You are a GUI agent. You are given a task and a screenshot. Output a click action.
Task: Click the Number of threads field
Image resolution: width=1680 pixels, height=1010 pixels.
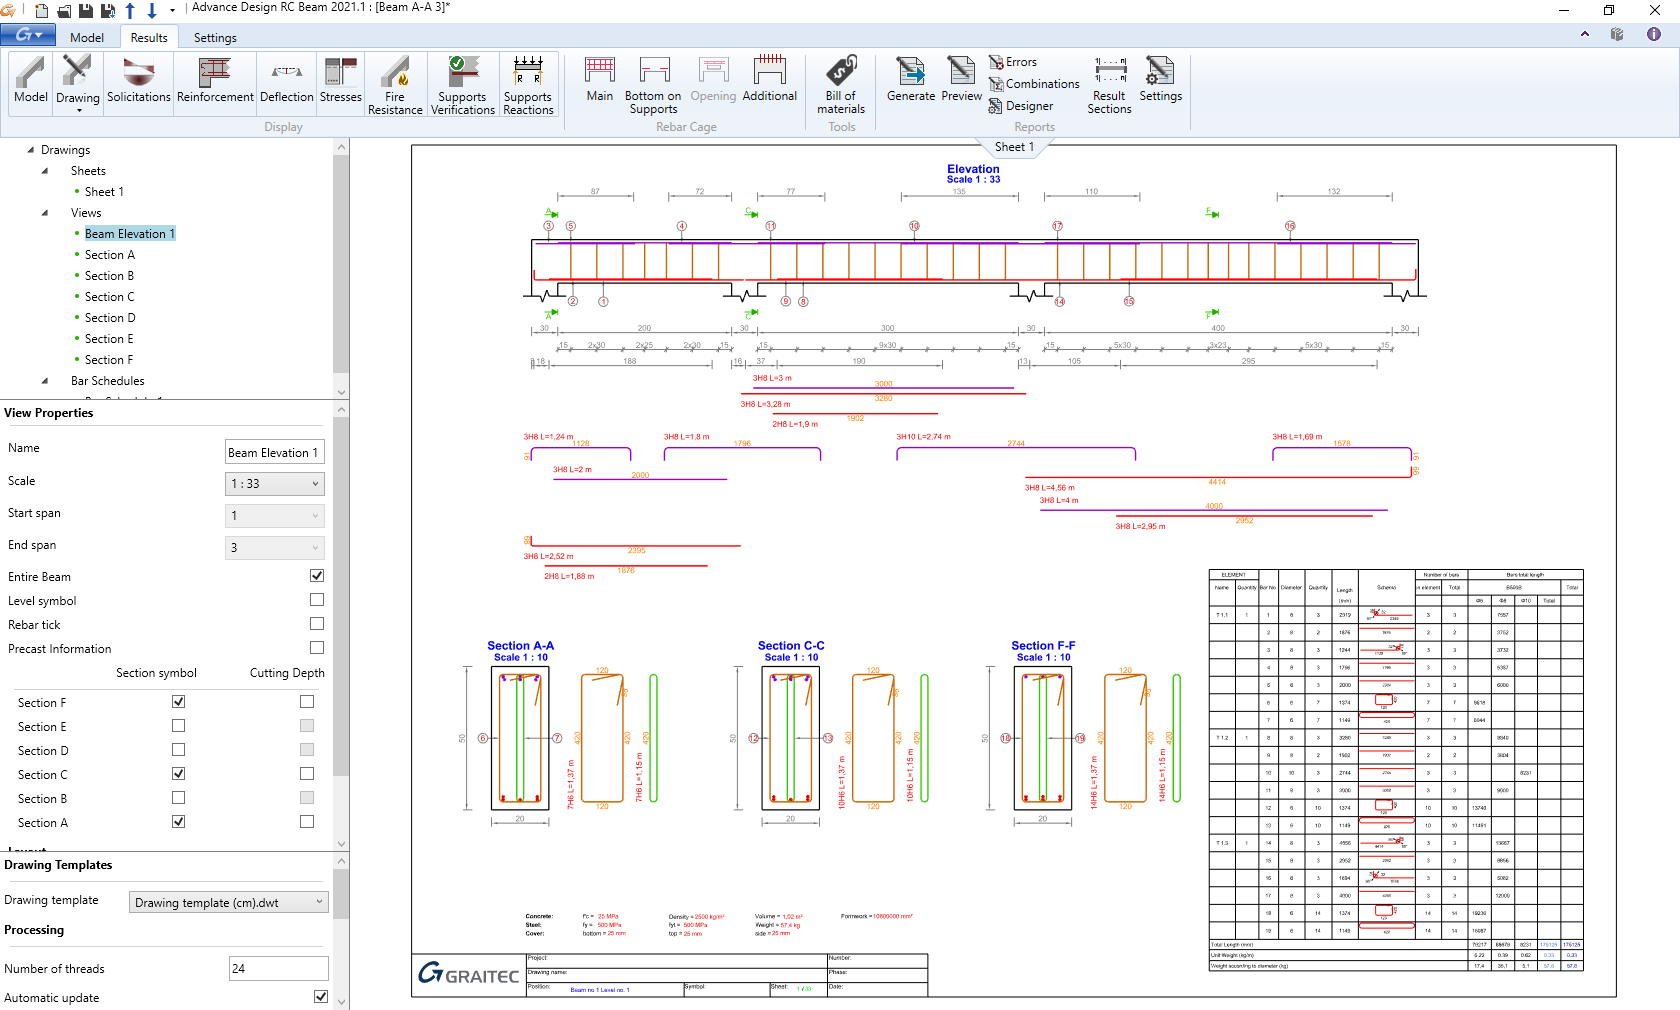[278, 969]
